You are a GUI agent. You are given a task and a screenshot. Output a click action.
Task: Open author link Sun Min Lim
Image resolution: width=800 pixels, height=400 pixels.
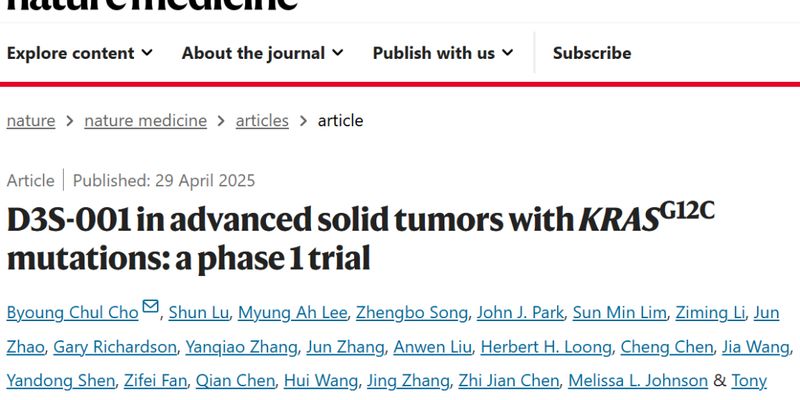[x=619, y=312]
